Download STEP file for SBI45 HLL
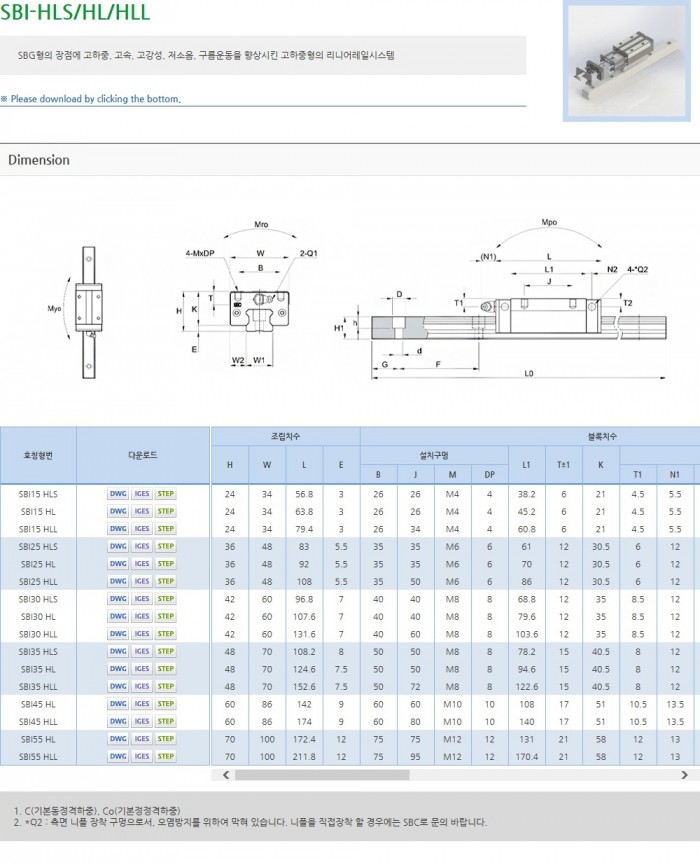The width and height of the screenshot is (700, 865). click(x=165, y=722)
